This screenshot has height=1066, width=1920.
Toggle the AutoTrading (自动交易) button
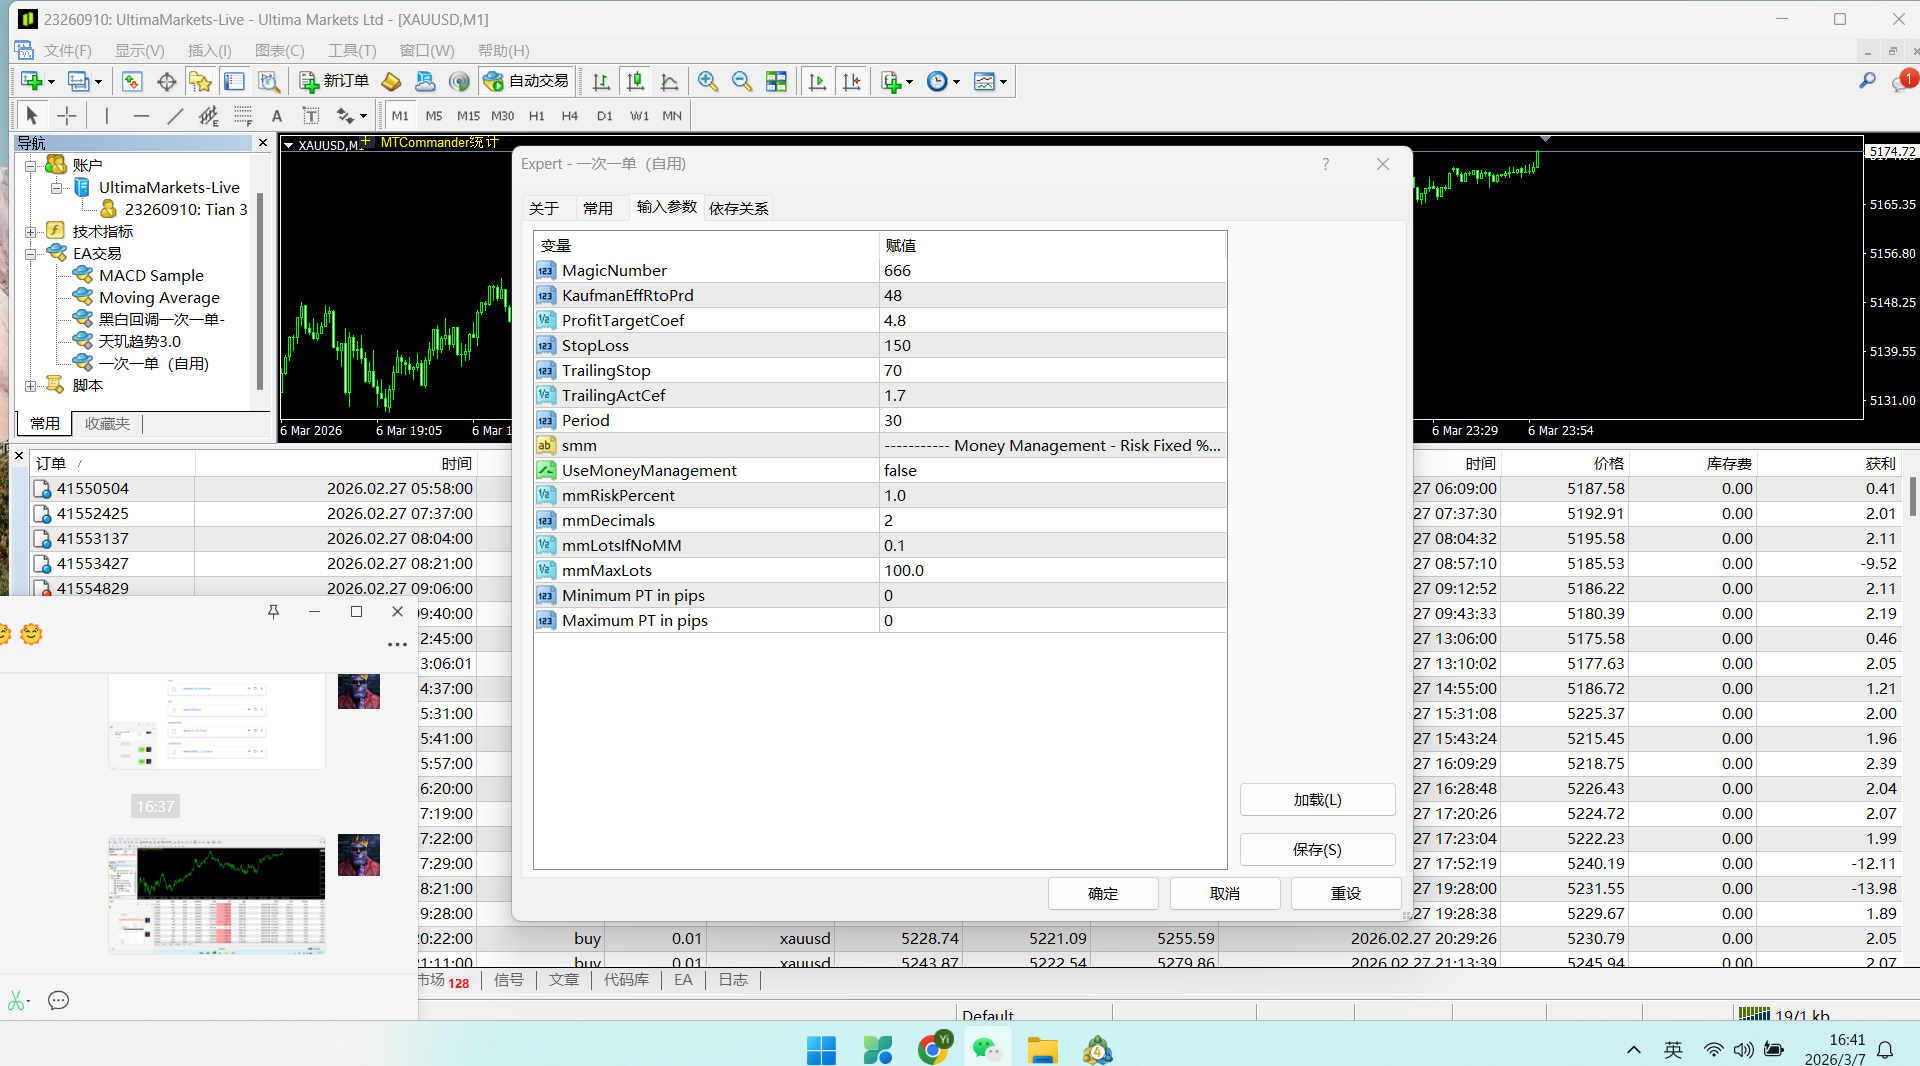pyautogui.click(x=526, y=81)
